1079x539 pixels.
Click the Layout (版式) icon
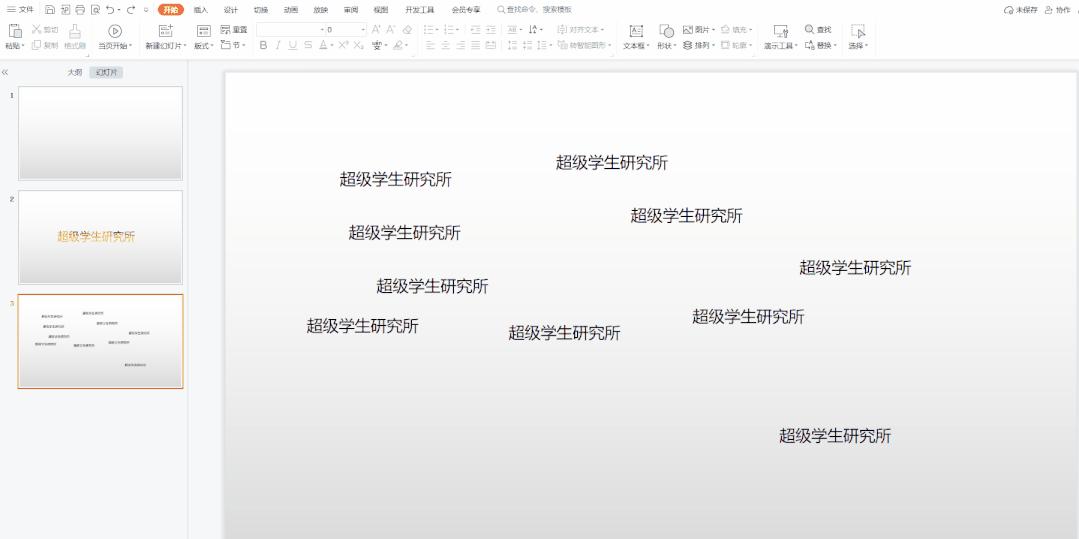pos(204,31)
